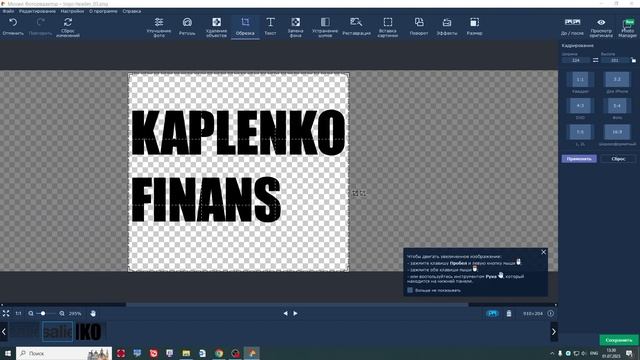Open the Object Removal (Удаление объектов) tool
The image size is (640, 360).
click(x=216, y=27)
